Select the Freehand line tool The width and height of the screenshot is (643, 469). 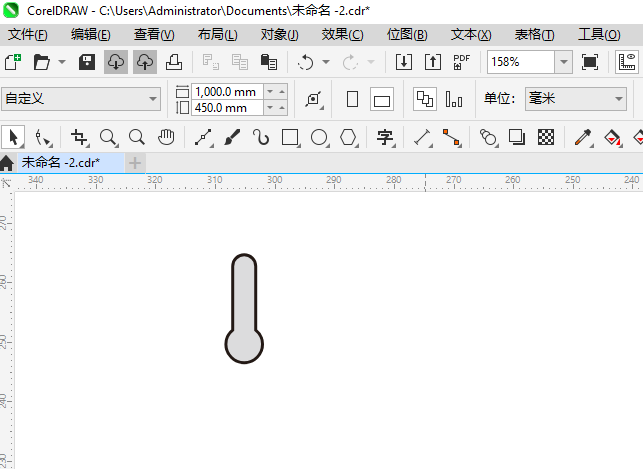[x=204, y=137]
